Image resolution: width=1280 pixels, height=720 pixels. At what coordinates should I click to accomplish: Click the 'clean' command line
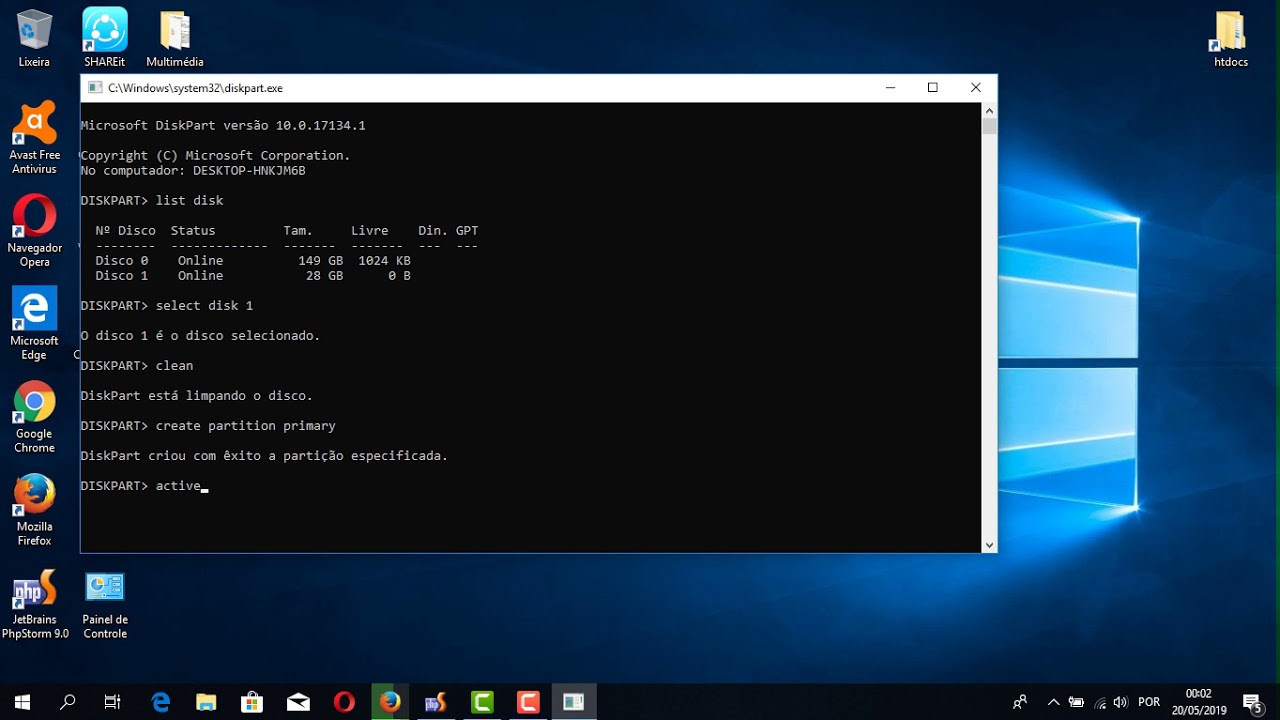pos(137,366)
